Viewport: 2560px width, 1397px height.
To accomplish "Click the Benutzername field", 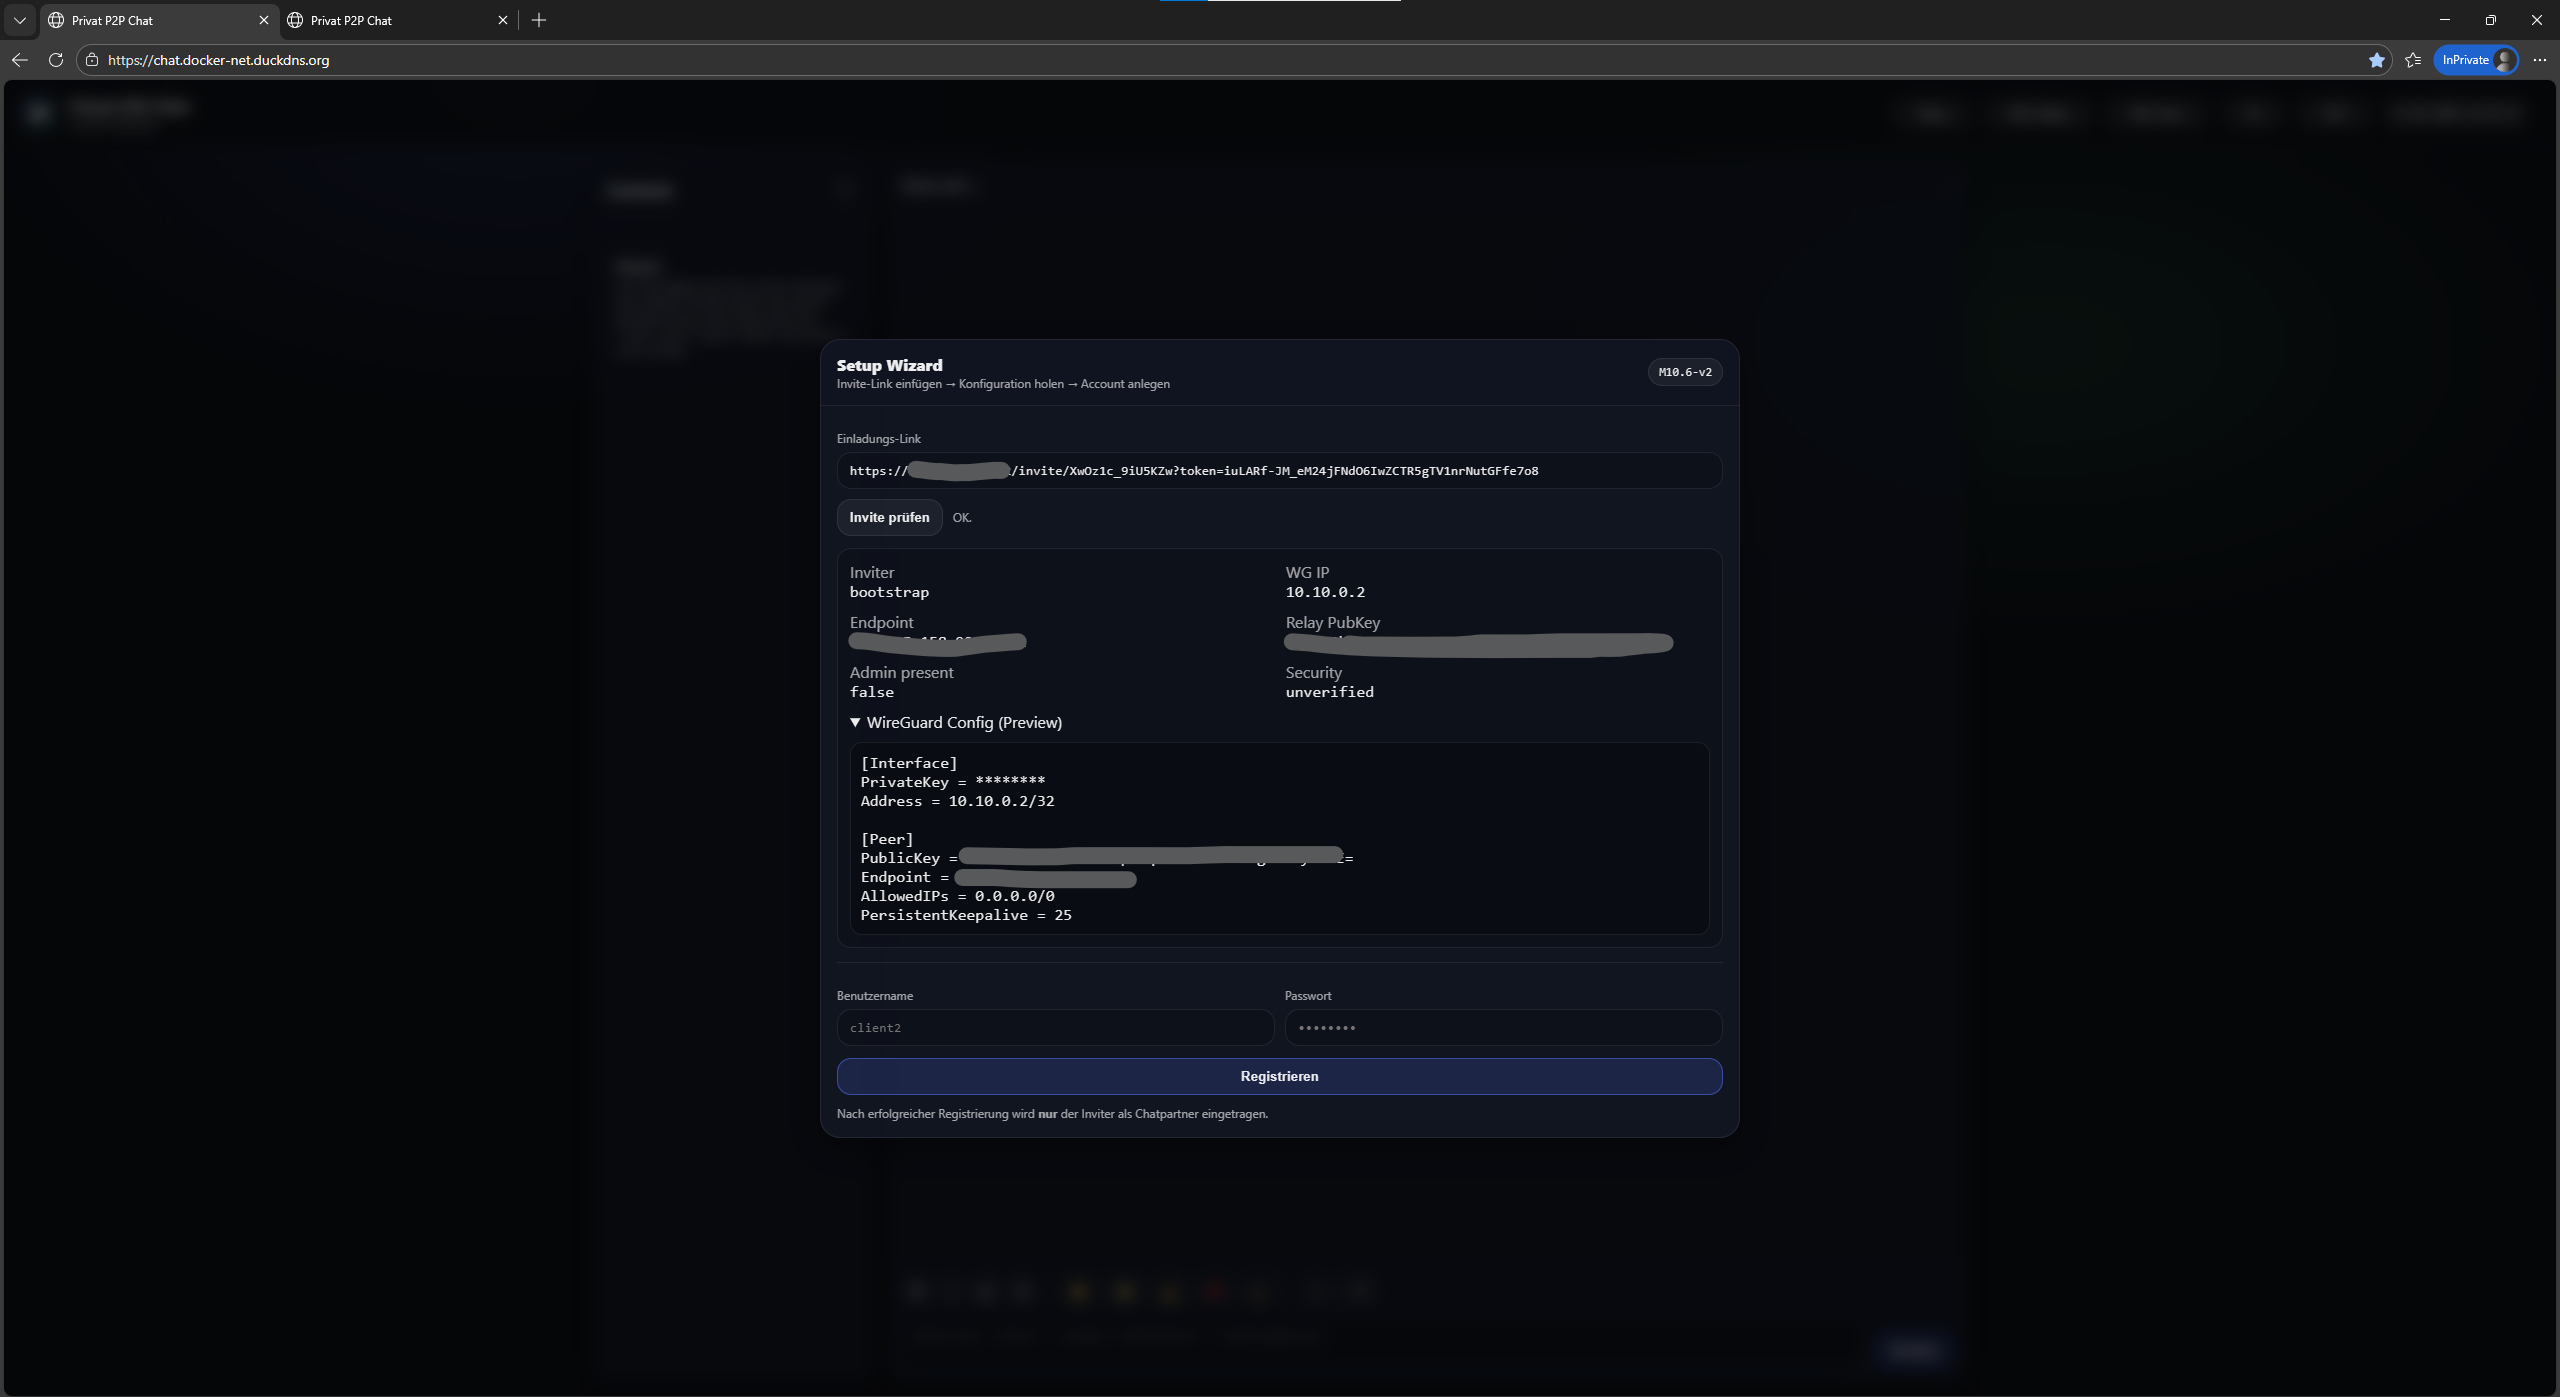I will (x=1054, y=1027).
